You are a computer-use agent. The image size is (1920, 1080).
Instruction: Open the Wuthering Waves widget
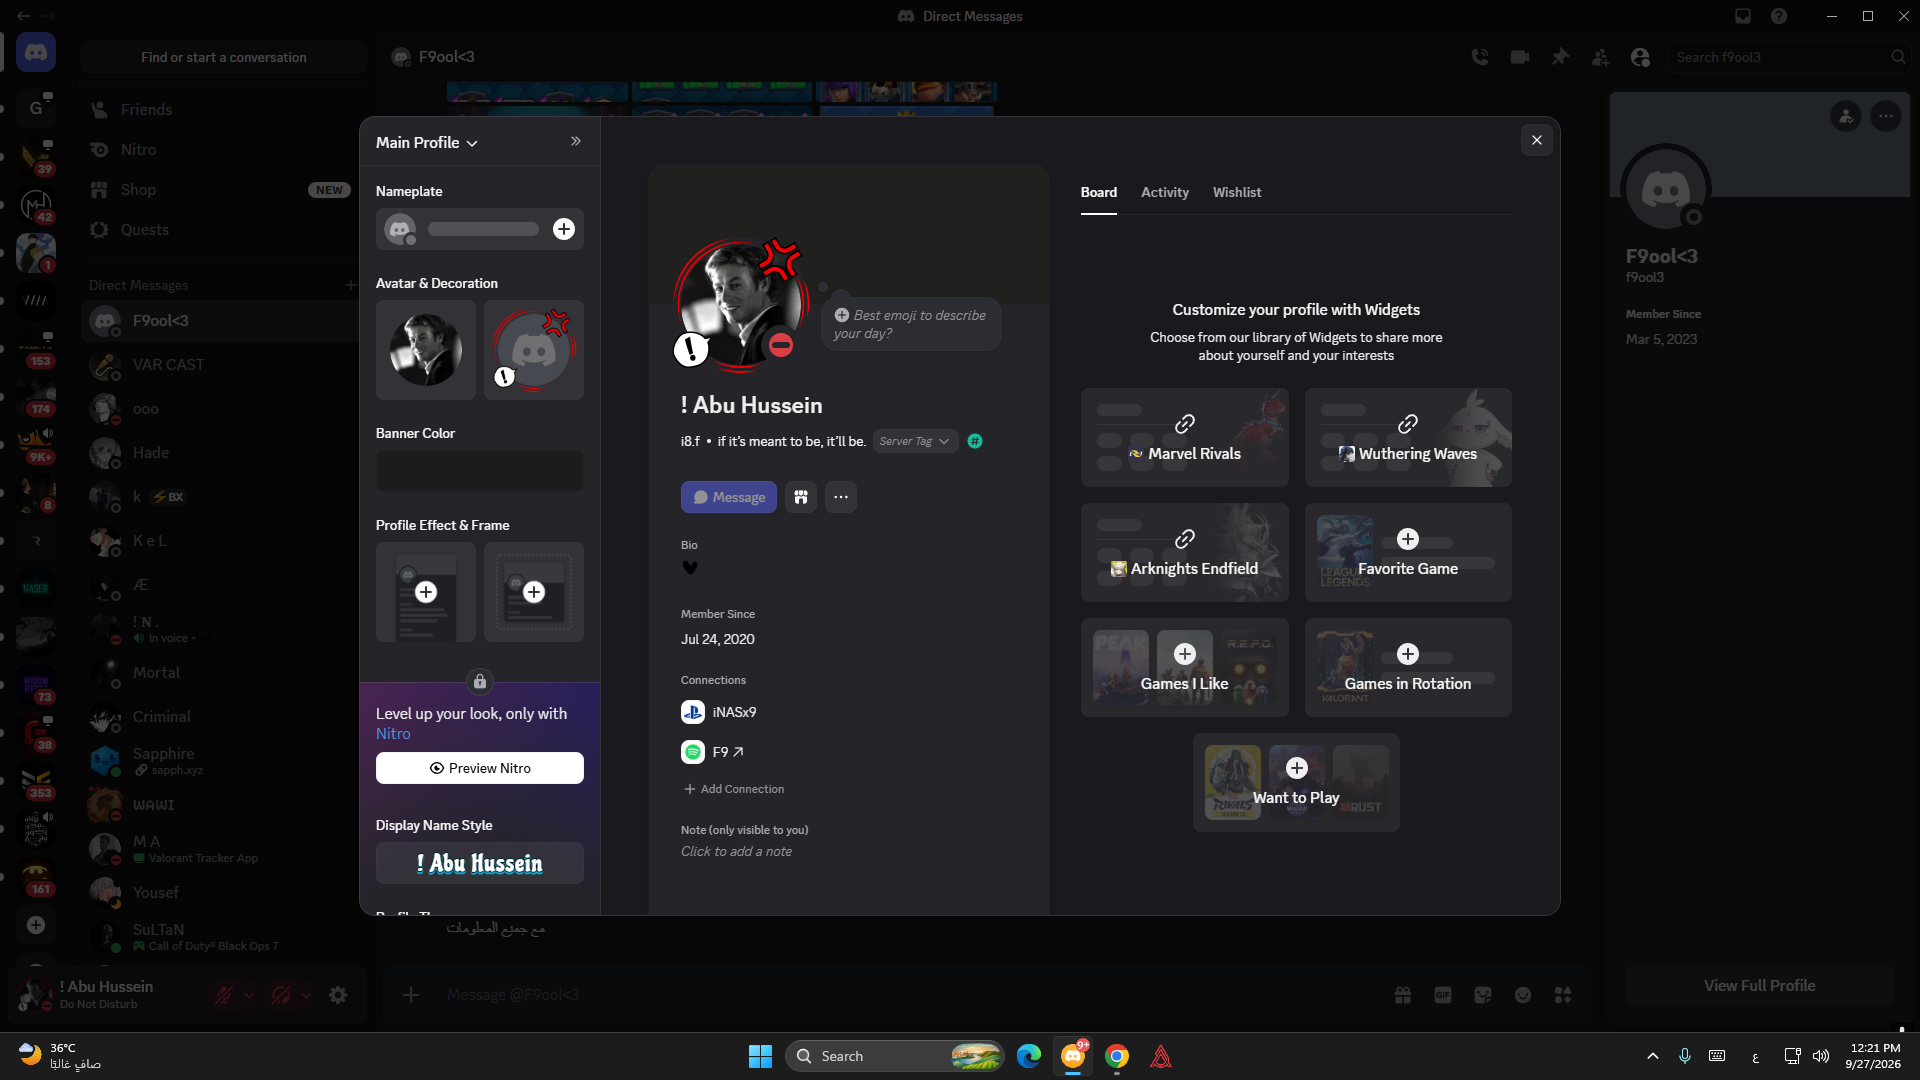tap(1408, 437)
